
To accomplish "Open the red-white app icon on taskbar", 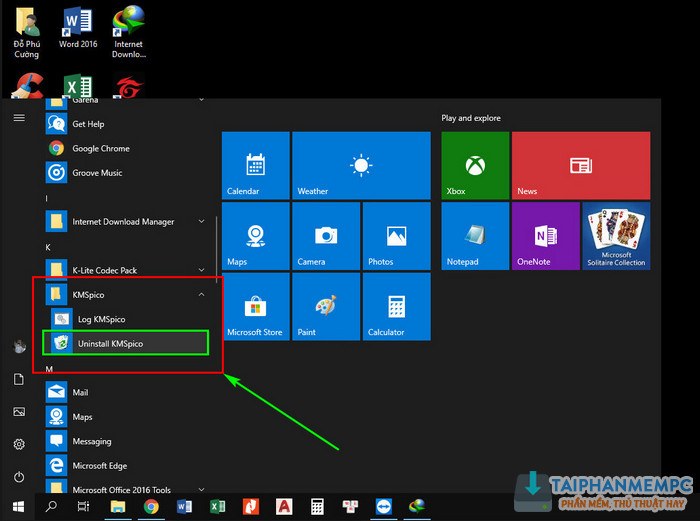I will tap(350, 507).
